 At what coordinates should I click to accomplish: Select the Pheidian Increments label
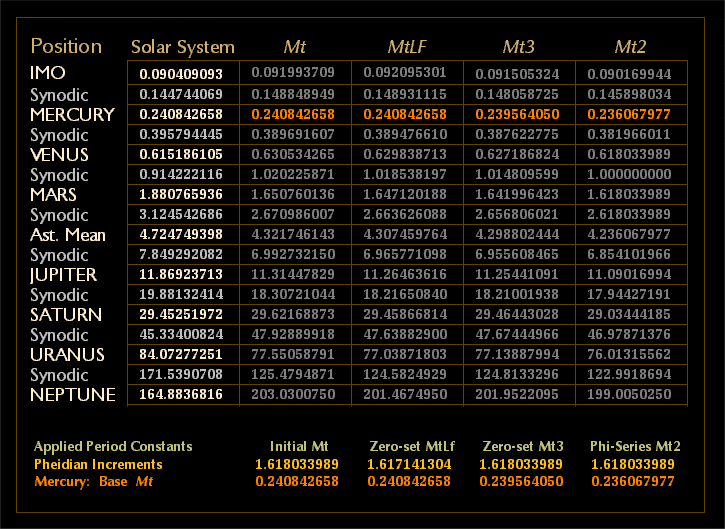(98, 464)
